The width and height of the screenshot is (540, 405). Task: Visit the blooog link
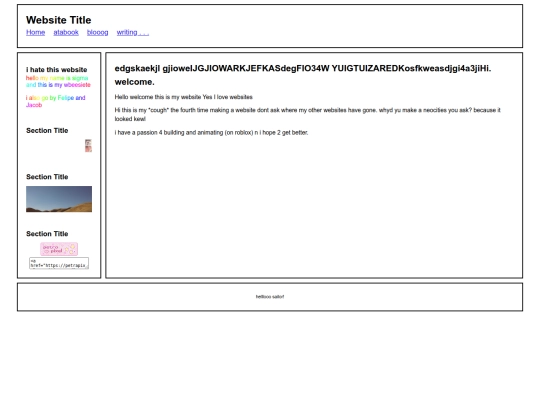(x=97, y=32)
